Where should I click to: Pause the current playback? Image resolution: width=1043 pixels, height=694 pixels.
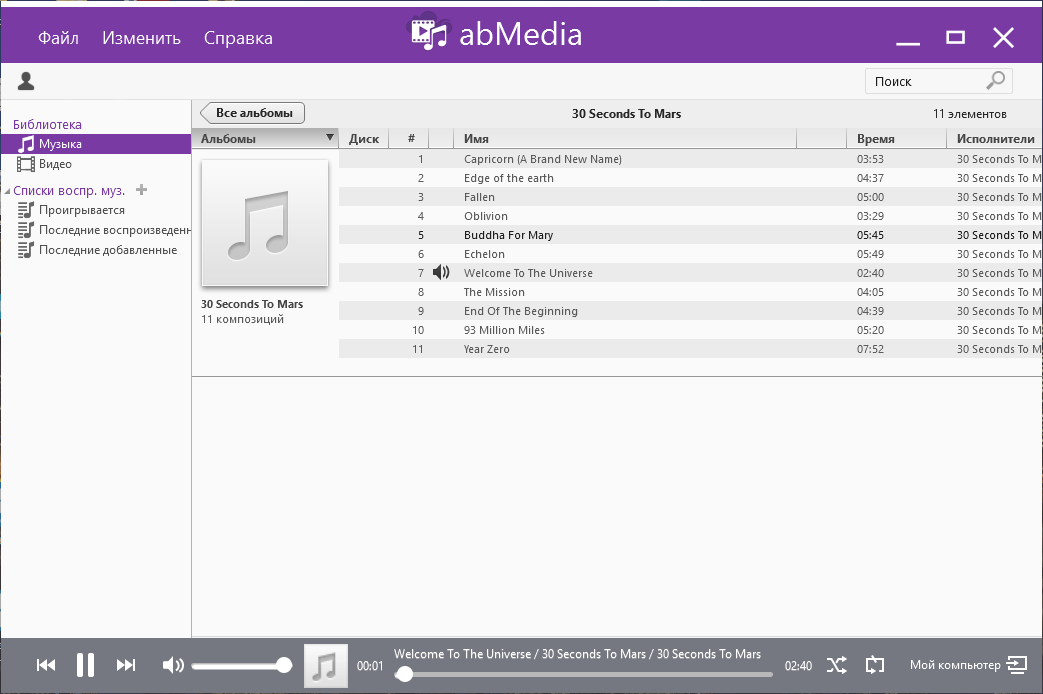(85, 665)
